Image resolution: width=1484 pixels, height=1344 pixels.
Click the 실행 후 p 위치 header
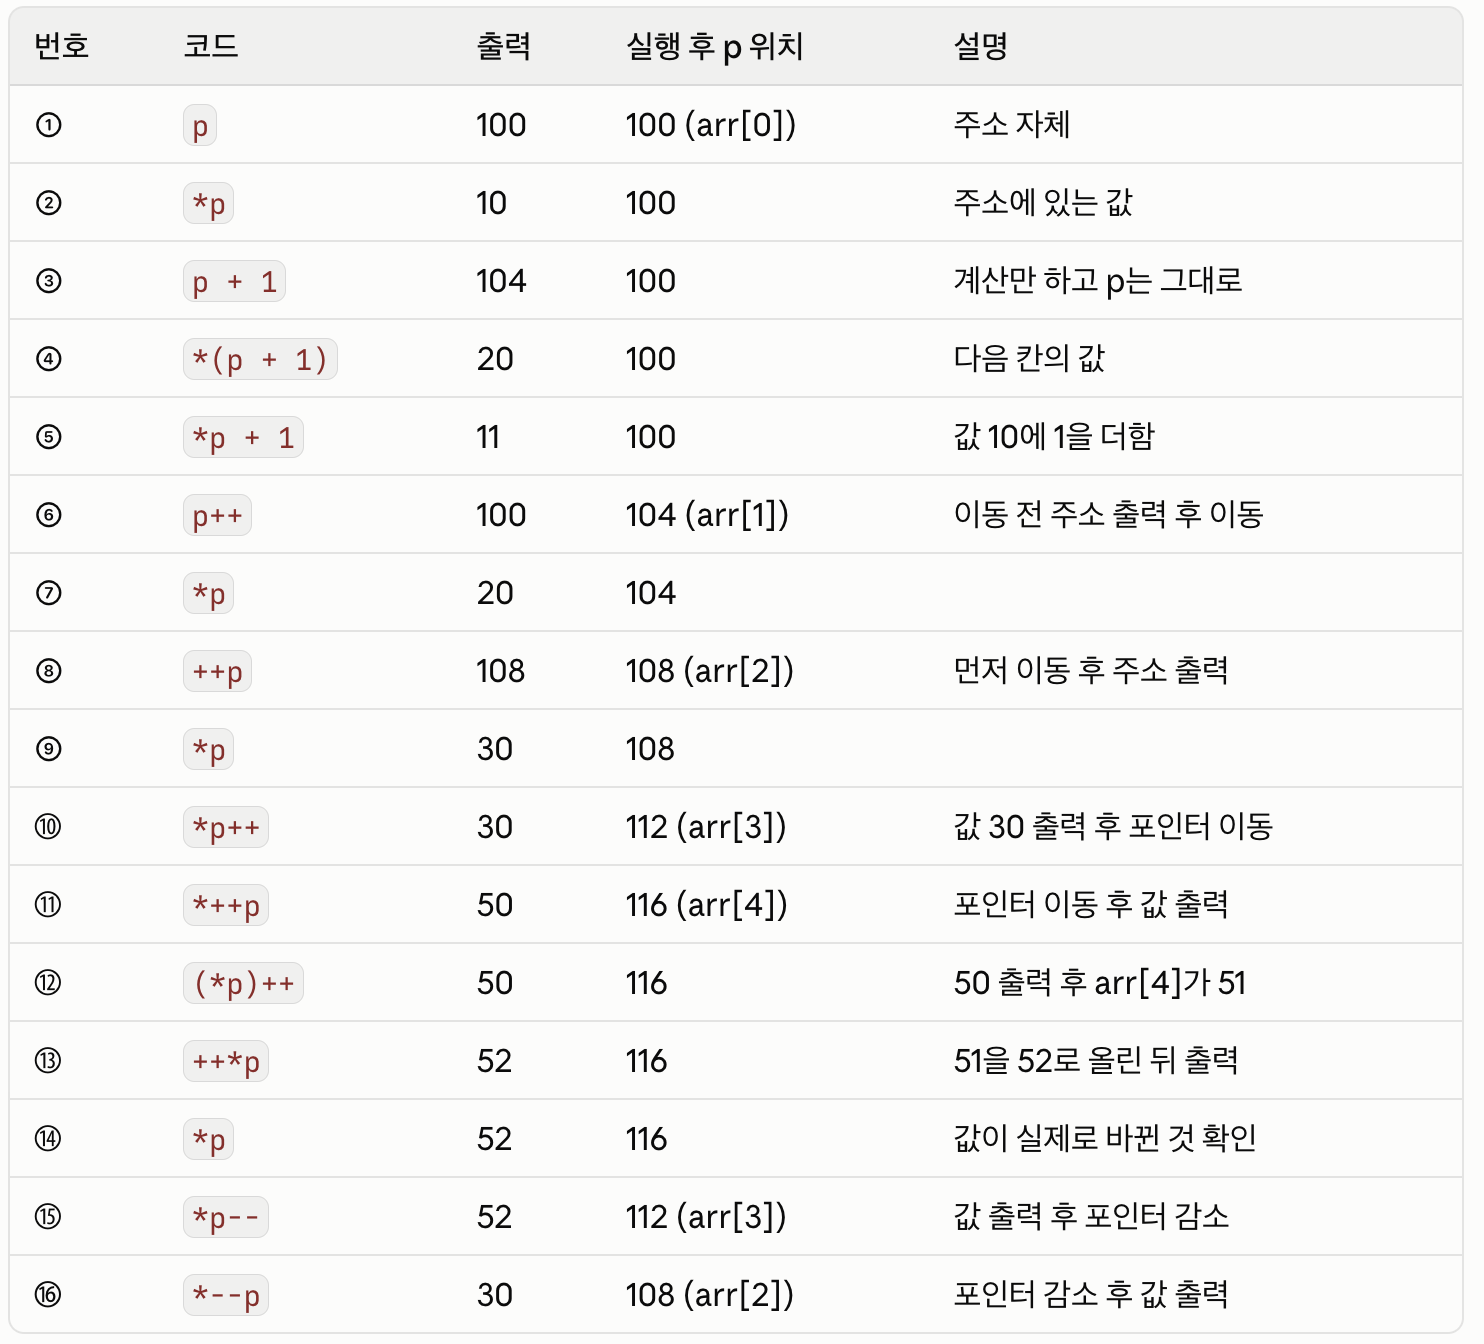(x=715, y=46)
